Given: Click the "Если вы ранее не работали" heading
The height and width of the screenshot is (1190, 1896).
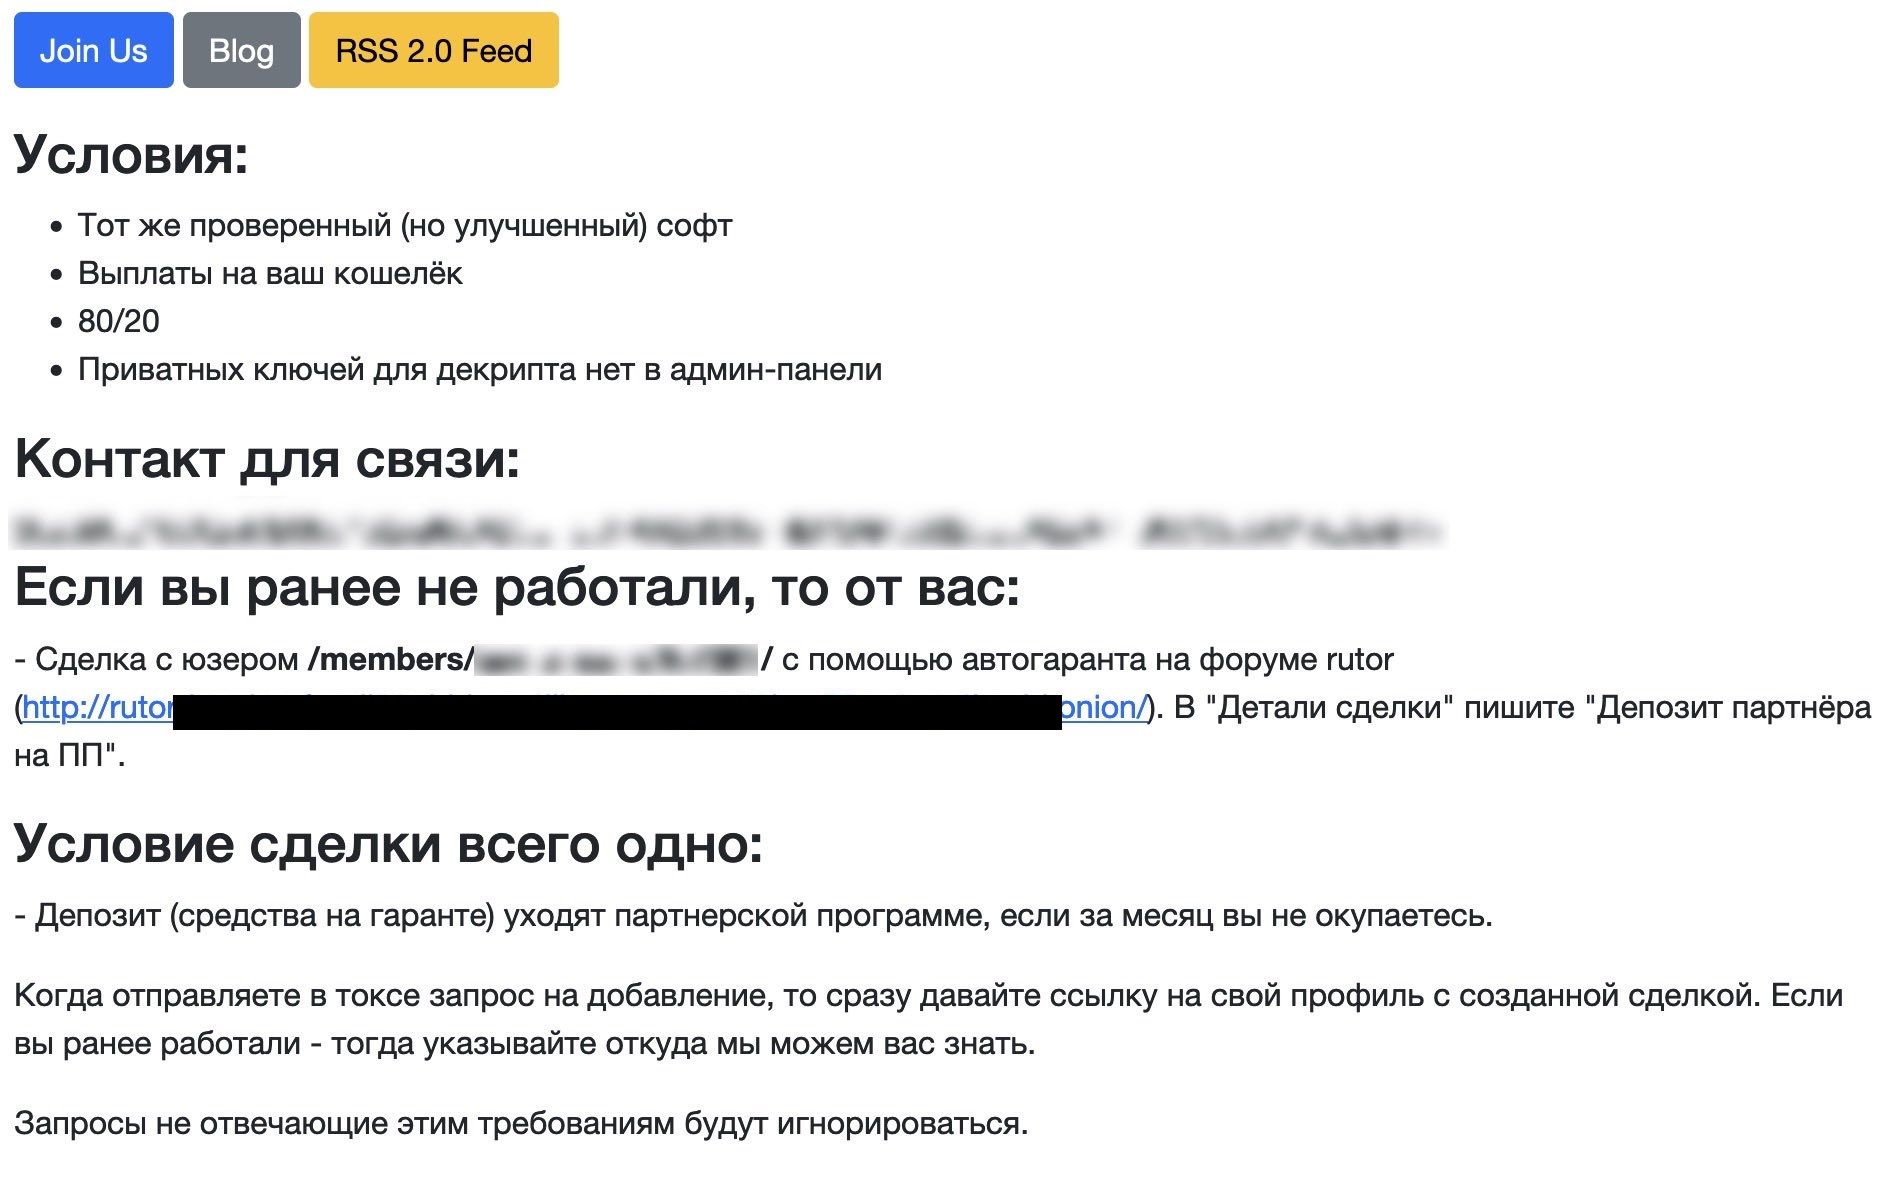Looking at the screenshot, I should pyautogui.click(x=517, y=587).
